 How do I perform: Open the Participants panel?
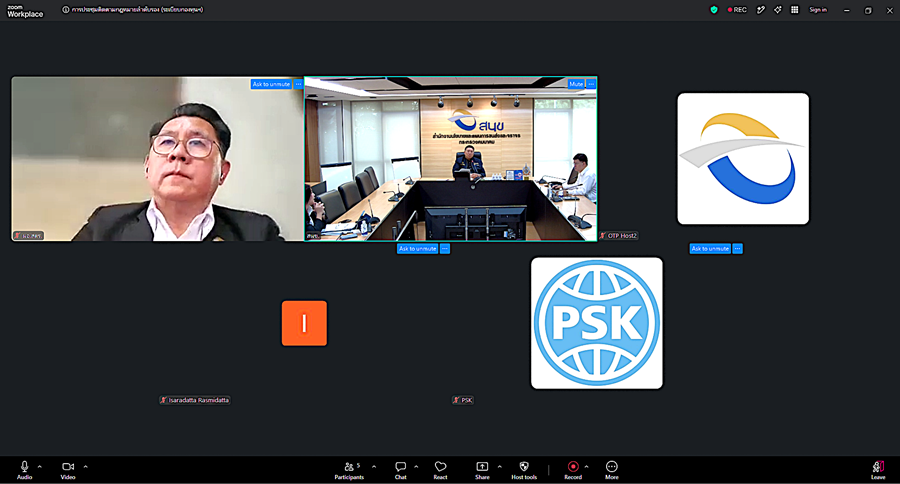[x=350, y=470]
